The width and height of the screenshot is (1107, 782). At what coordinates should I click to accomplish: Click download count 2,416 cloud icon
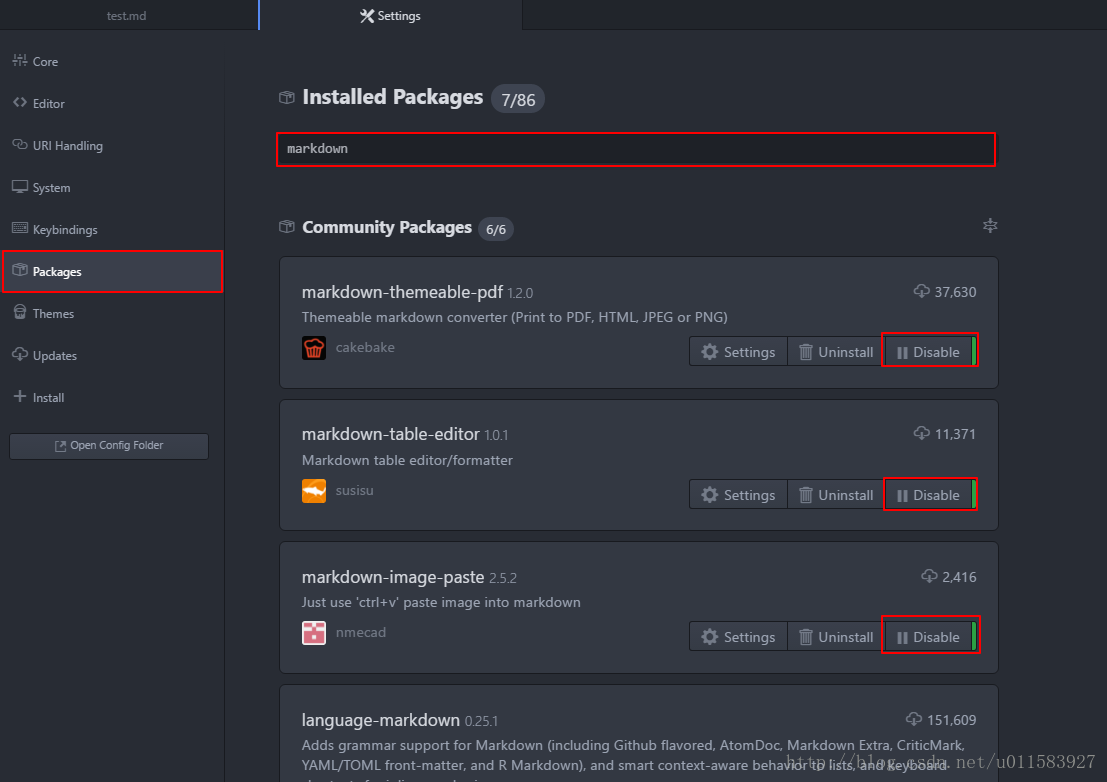click(x=929, y=577)
